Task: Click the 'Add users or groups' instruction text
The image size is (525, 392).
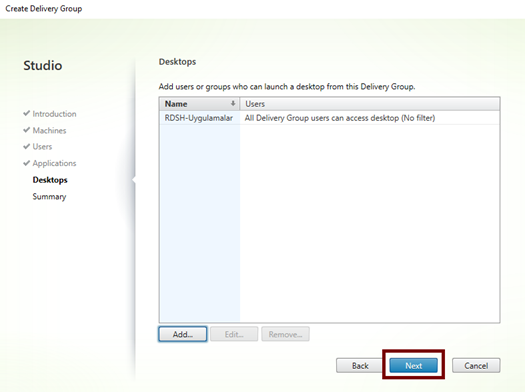Action: click(287, 87)
